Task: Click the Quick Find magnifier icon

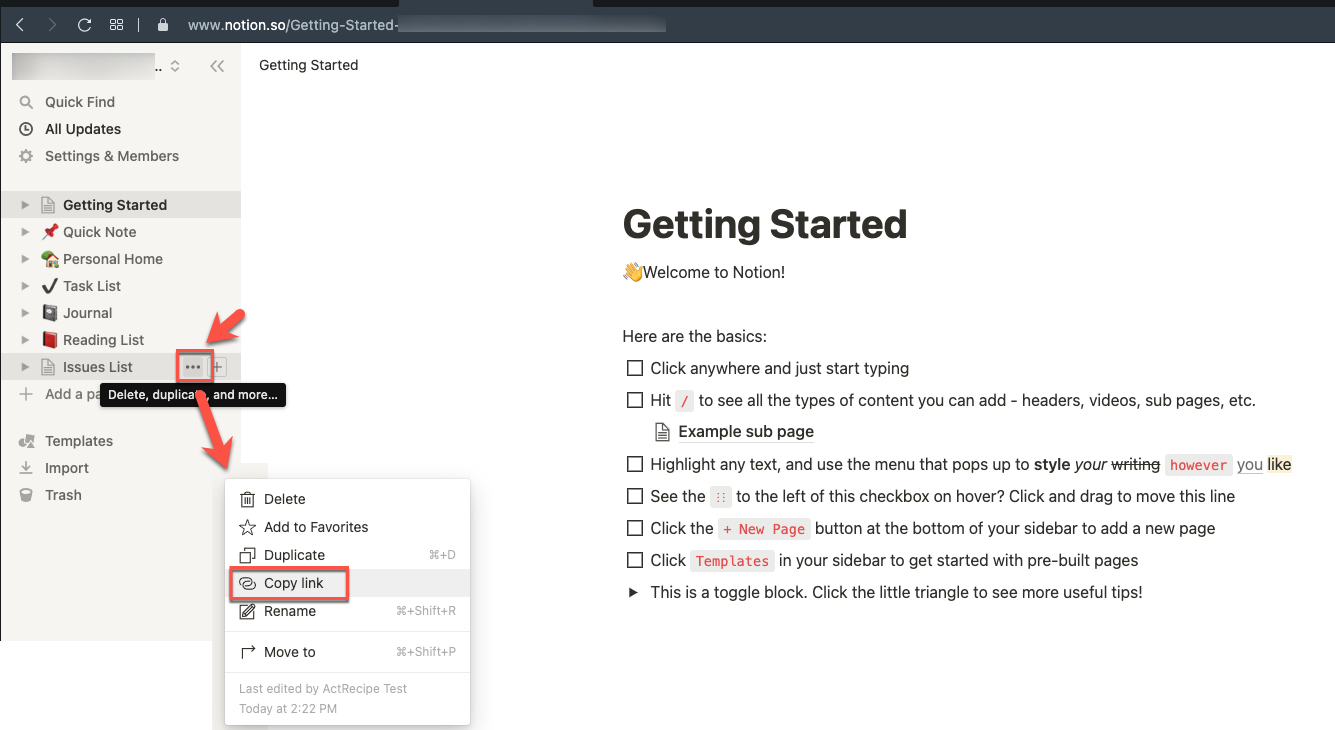Action: 27,102
